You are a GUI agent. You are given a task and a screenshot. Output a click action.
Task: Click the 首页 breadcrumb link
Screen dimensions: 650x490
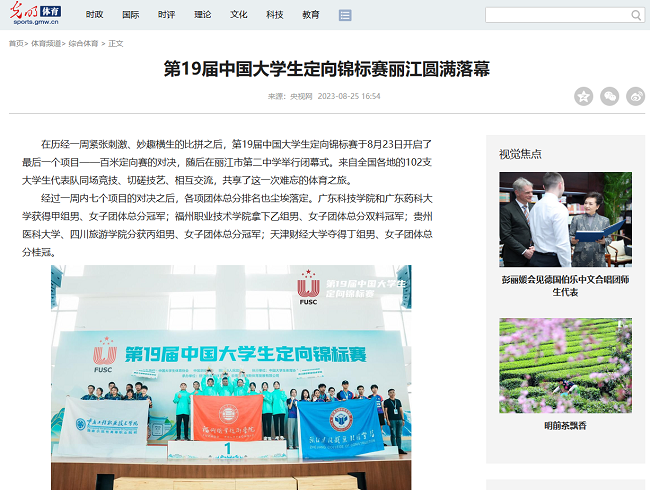click(17, 44)
